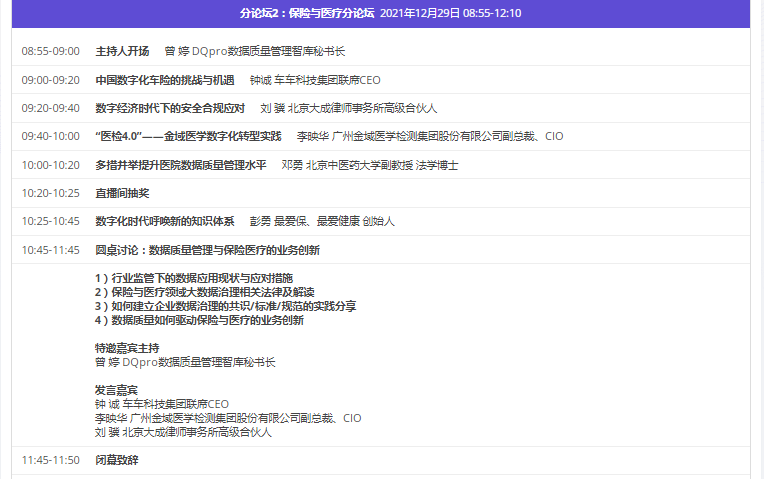Select the 闭幕致辞 closing item
This screenshot has width=764, height=479.
[x=116, y=460]
